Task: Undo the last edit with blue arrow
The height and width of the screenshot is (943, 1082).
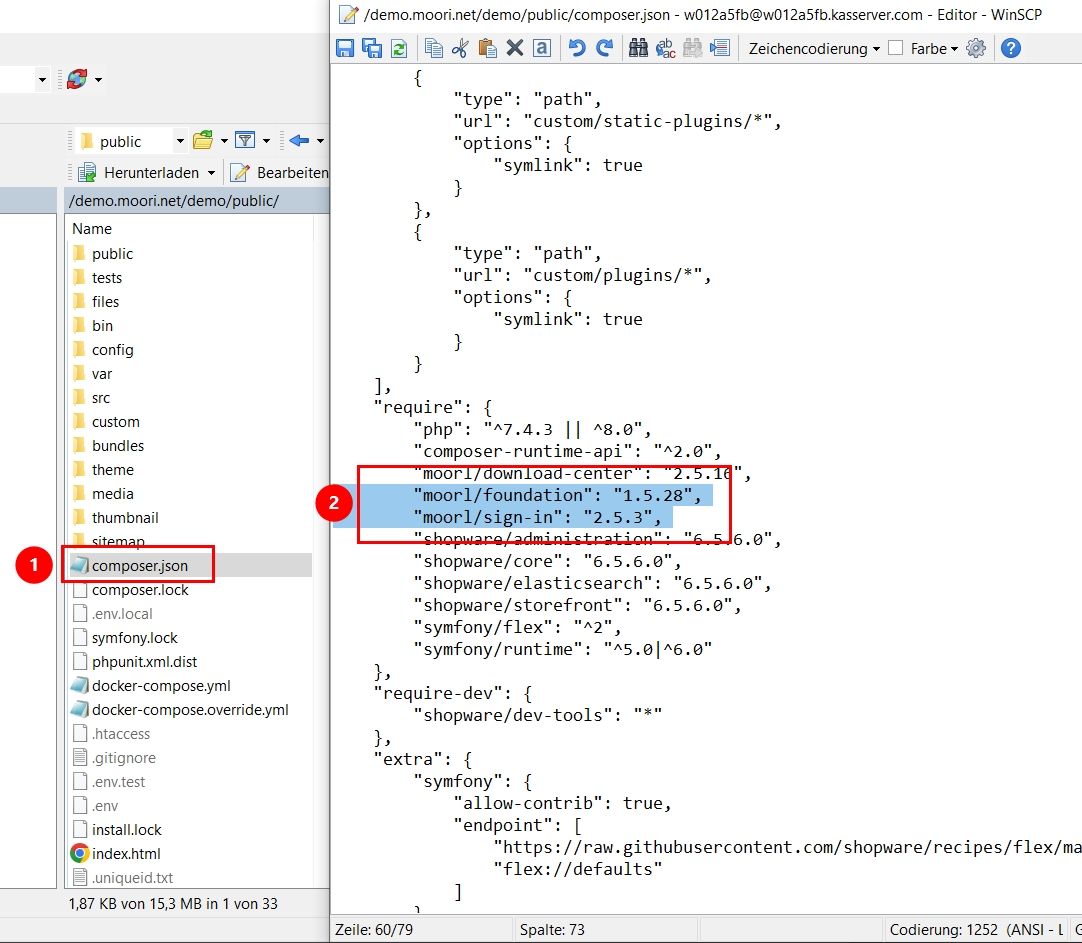Action: pyautogui.click(x=577, y=48)
